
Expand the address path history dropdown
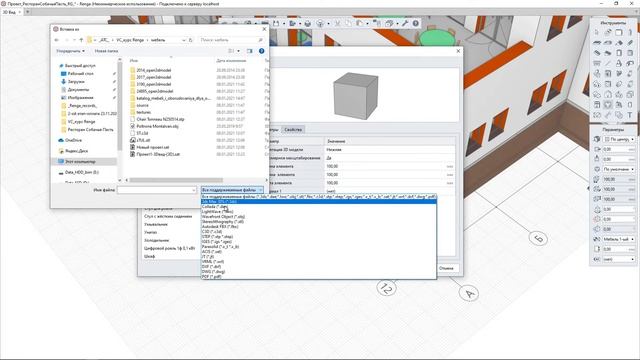click(184, 40)
